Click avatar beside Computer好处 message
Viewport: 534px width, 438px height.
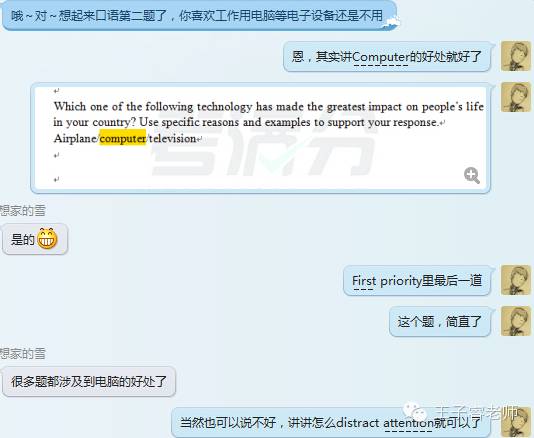point(516,56)
